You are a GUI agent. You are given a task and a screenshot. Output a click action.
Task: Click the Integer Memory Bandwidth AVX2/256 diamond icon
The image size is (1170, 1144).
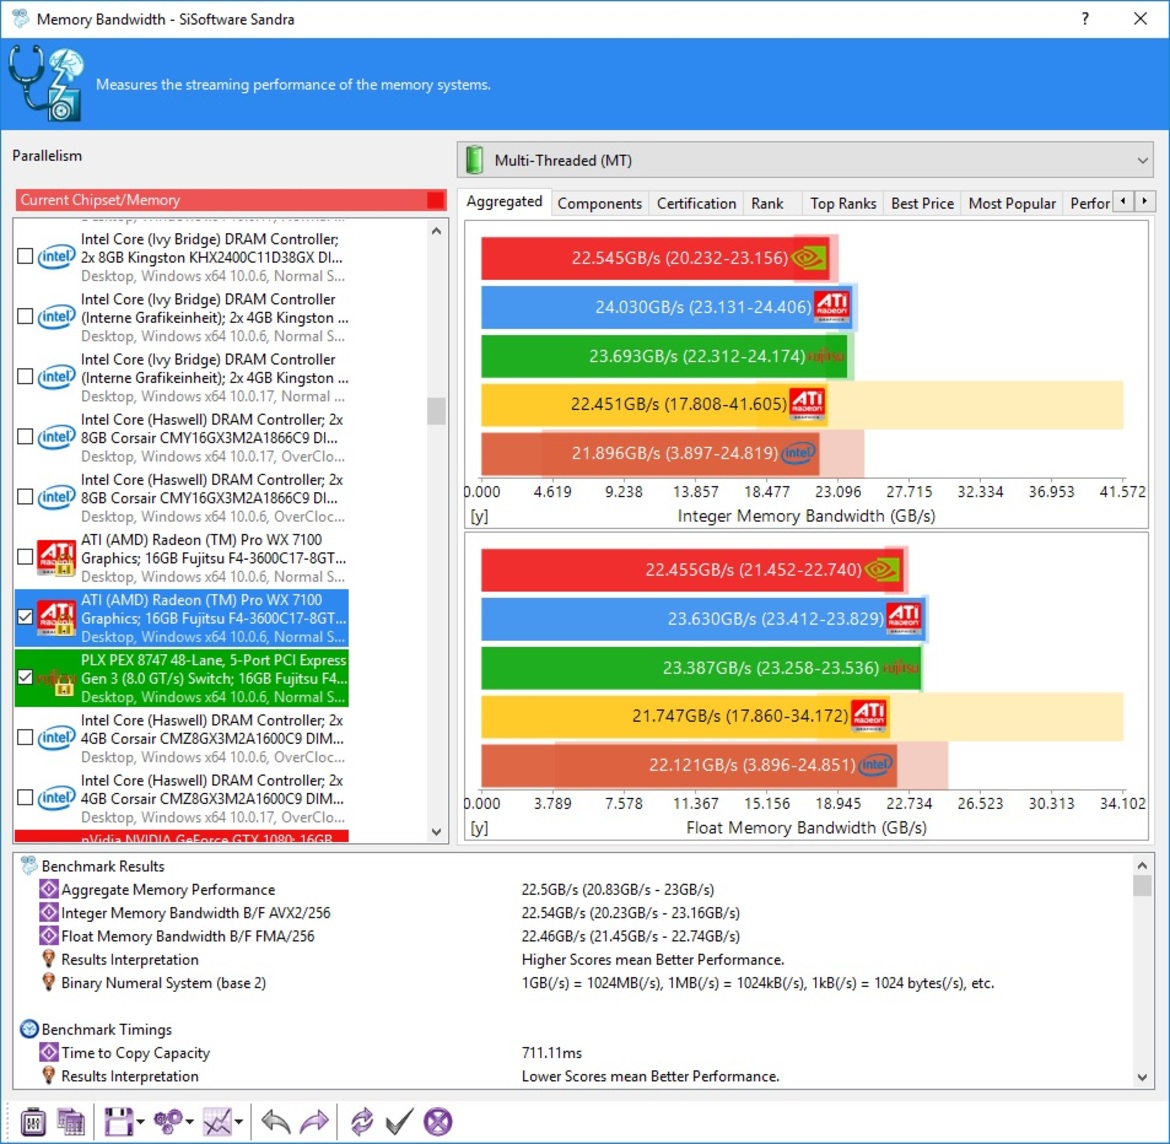(49, 912)
